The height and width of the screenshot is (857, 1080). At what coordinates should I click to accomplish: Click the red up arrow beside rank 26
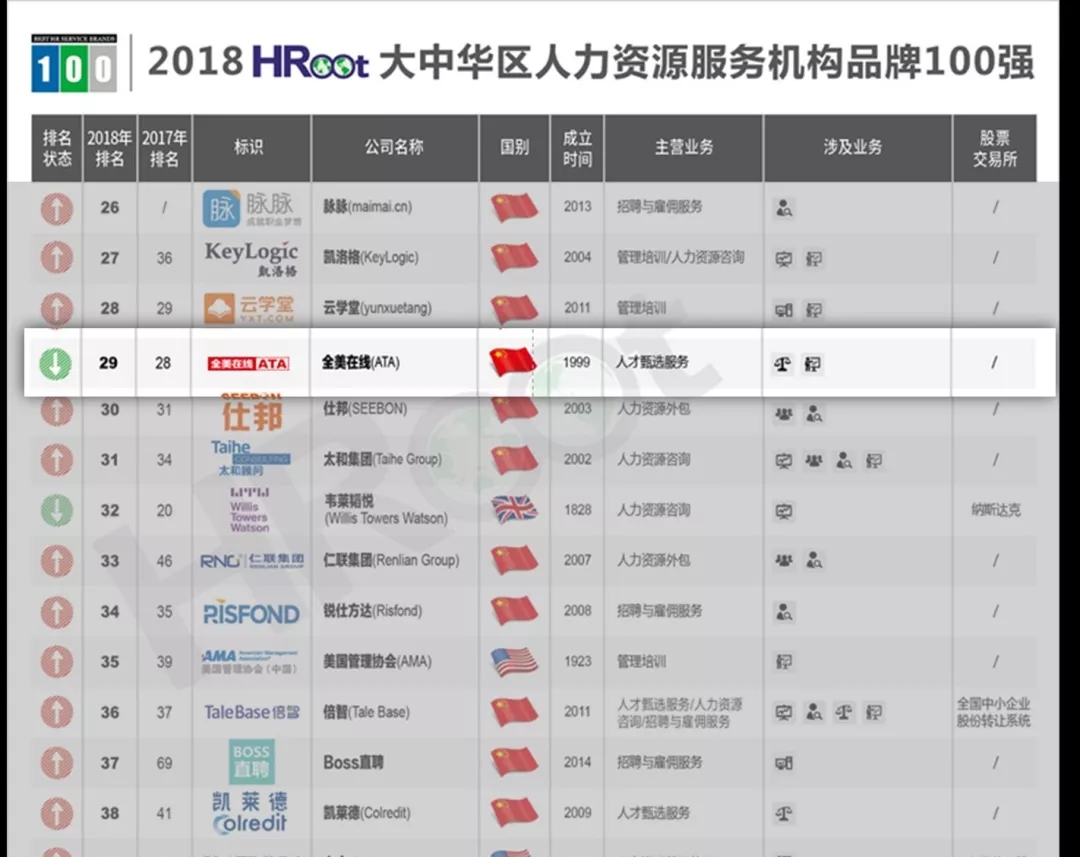point(57,207)
